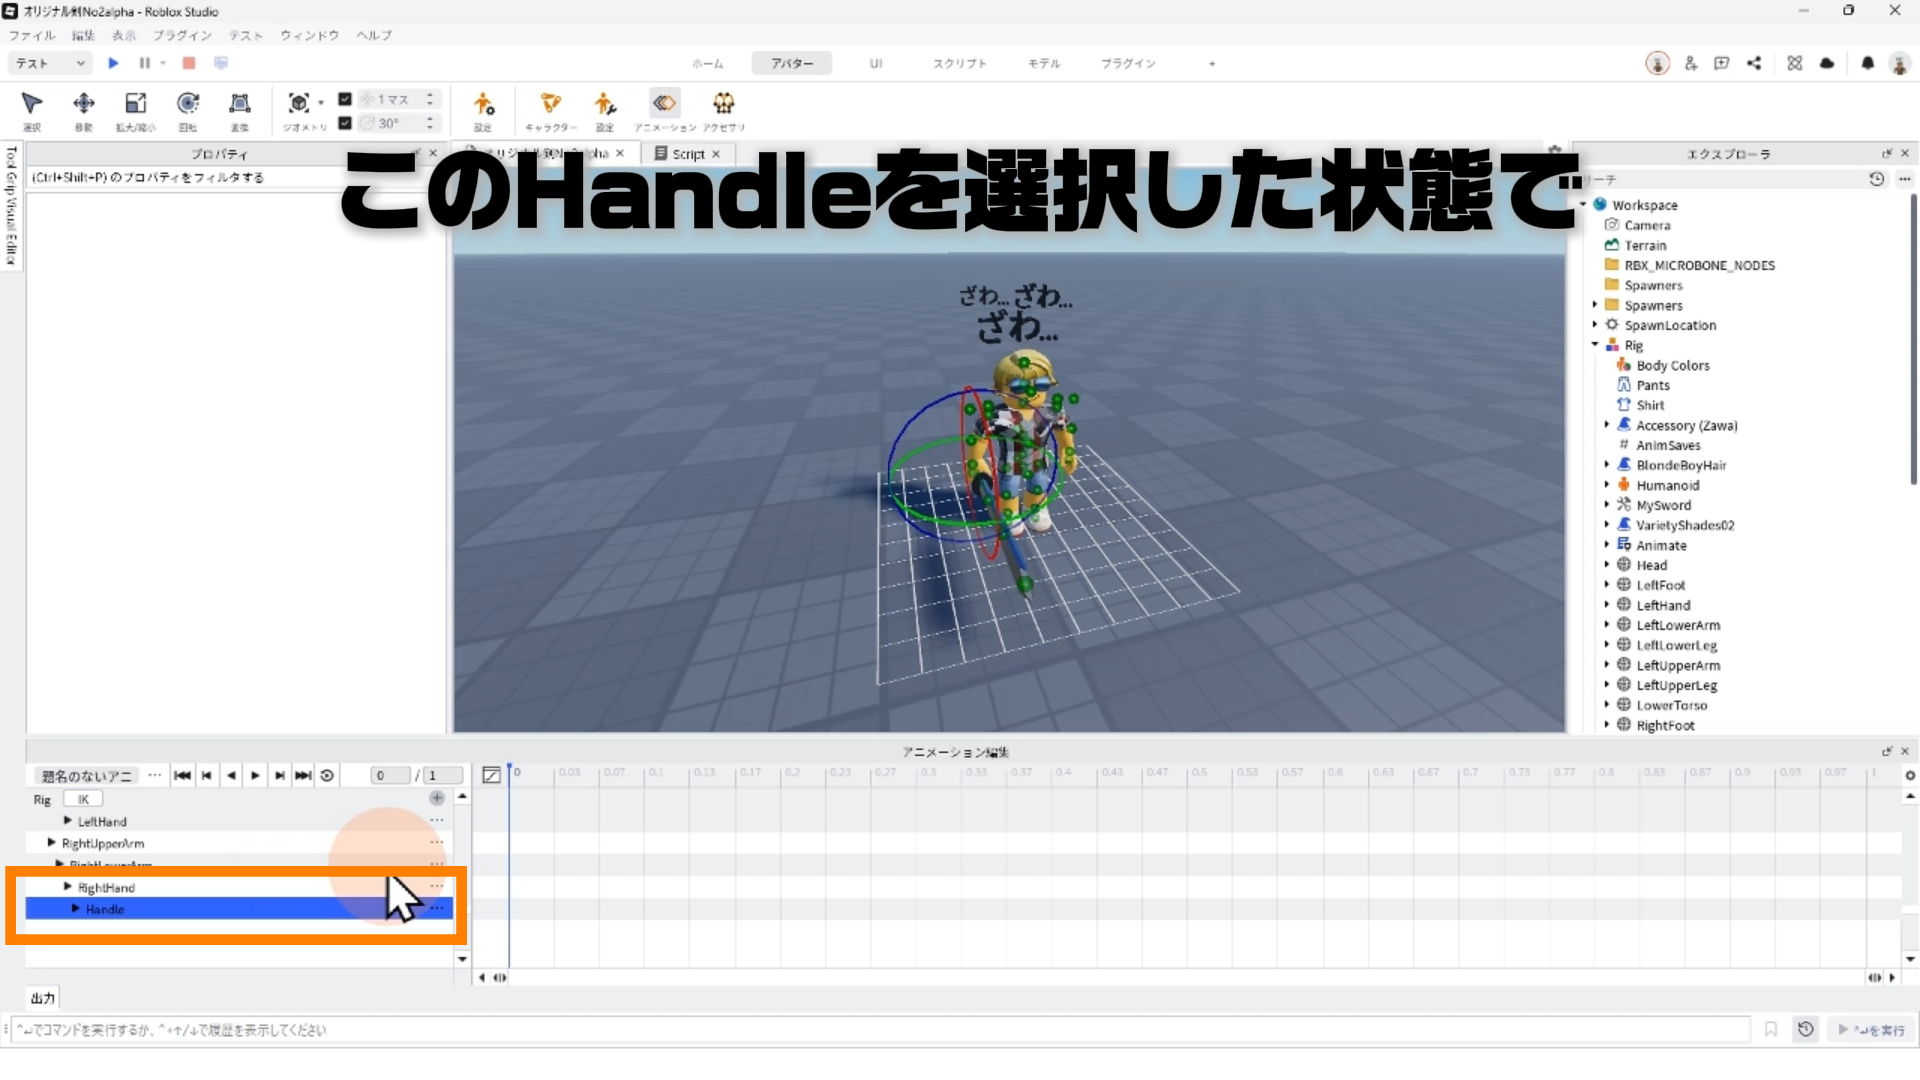The height and width of the screenshot is (1080, 1920).
Task: Toggle the IK button for Rig
Action: click(x=84, y=799)
